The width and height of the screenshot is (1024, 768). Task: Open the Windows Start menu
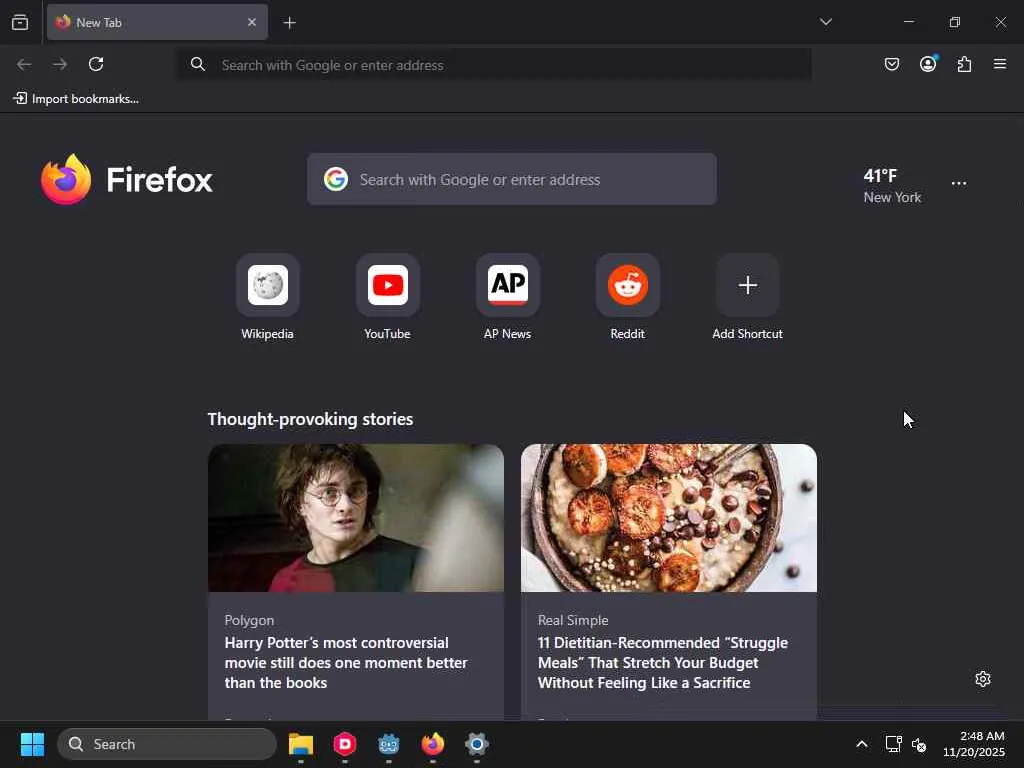pos(32,744)
